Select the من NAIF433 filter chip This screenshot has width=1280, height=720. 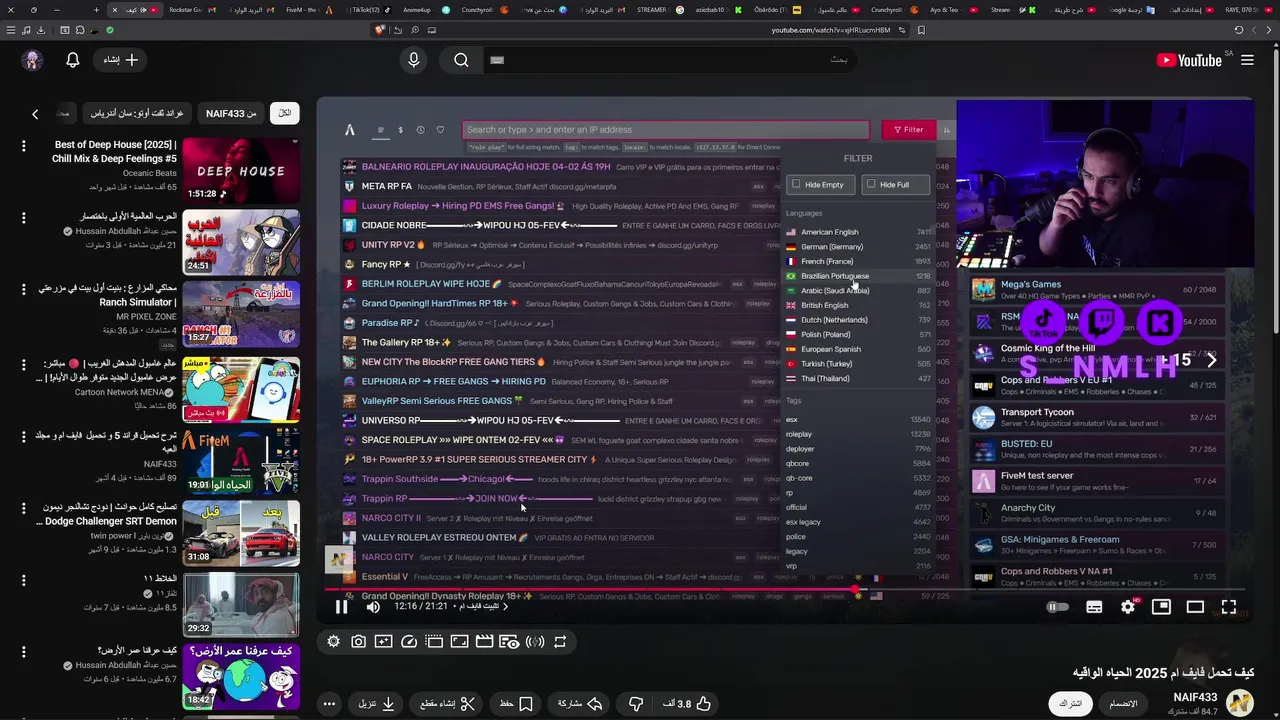(231, 114)
